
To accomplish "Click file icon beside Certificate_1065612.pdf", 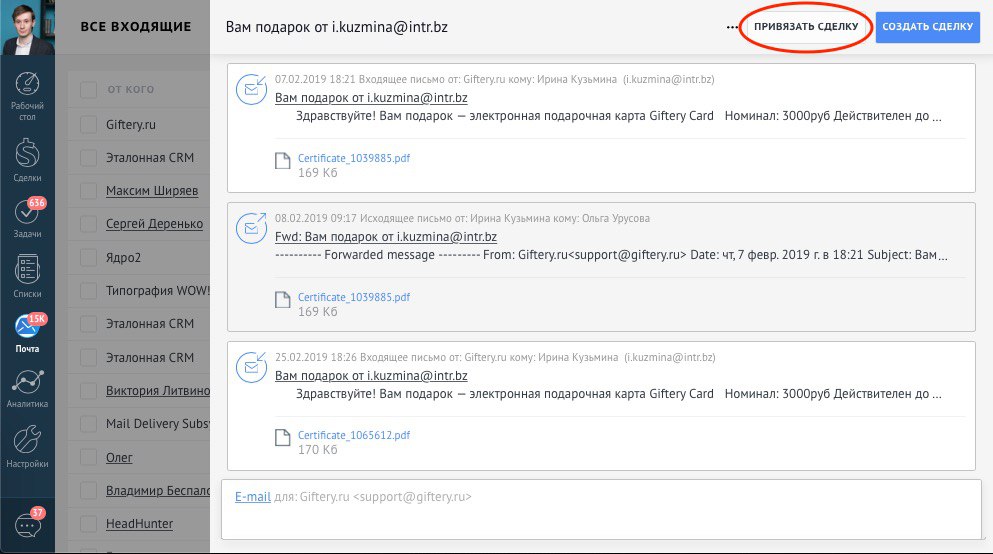I will 282,438.
